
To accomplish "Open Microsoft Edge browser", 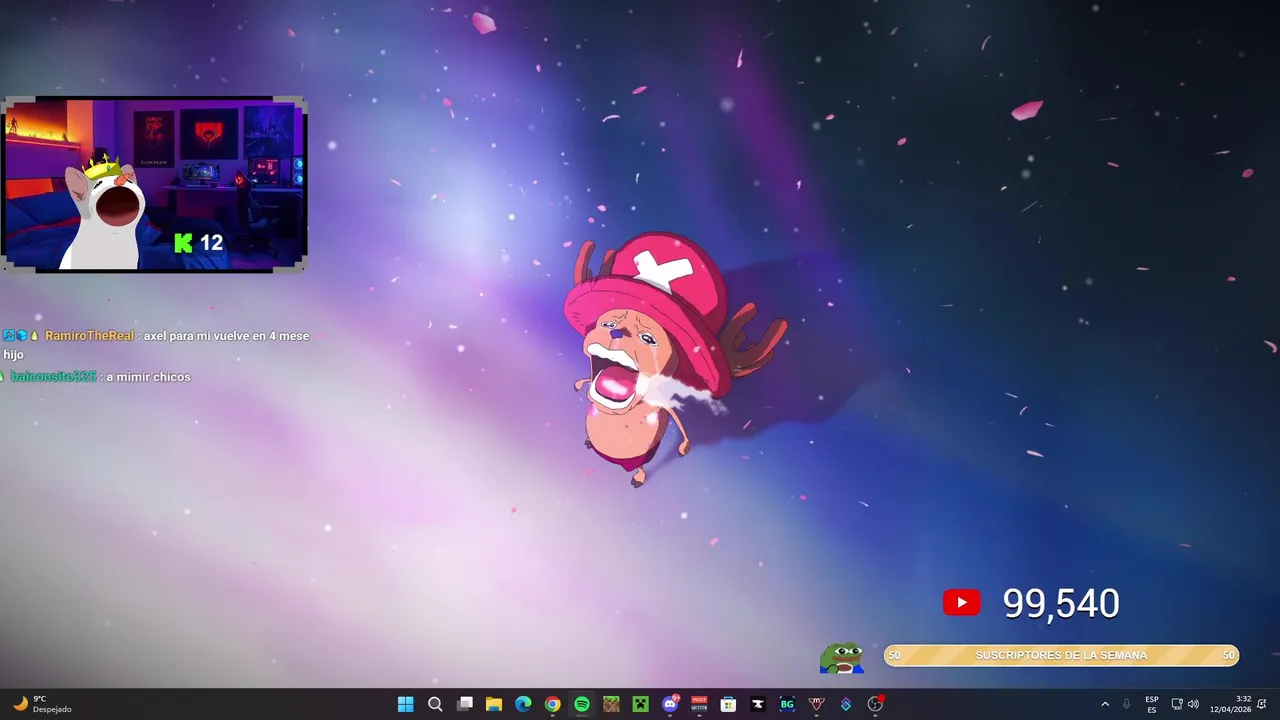I will click(523, 704).
